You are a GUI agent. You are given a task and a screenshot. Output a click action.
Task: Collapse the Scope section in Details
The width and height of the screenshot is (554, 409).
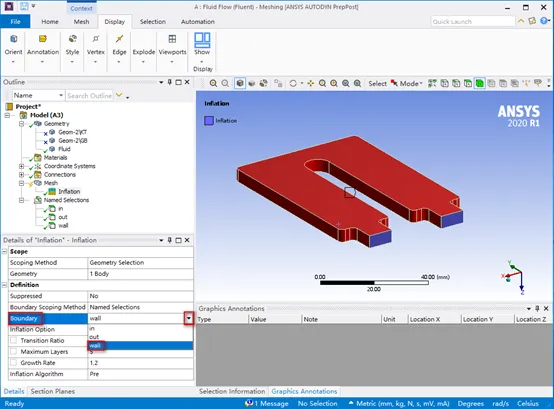tap(5, 251)
